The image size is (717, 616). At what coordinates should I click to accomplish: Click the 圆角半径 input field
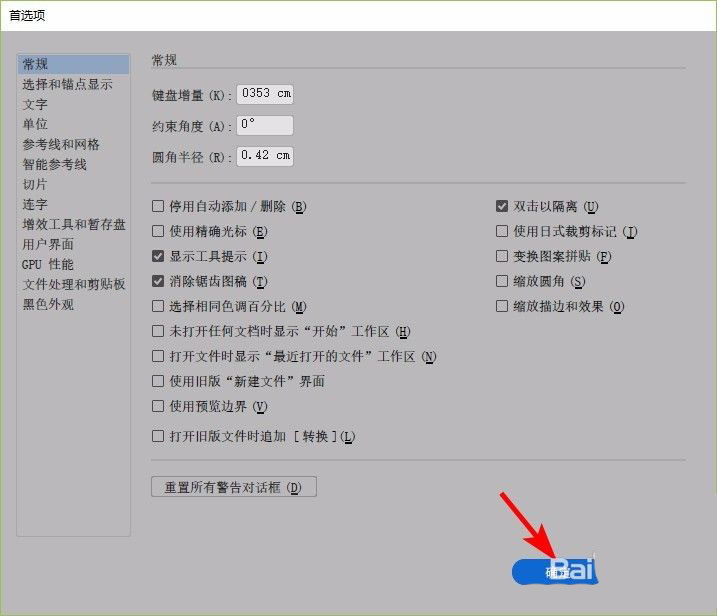pos(265,156)
